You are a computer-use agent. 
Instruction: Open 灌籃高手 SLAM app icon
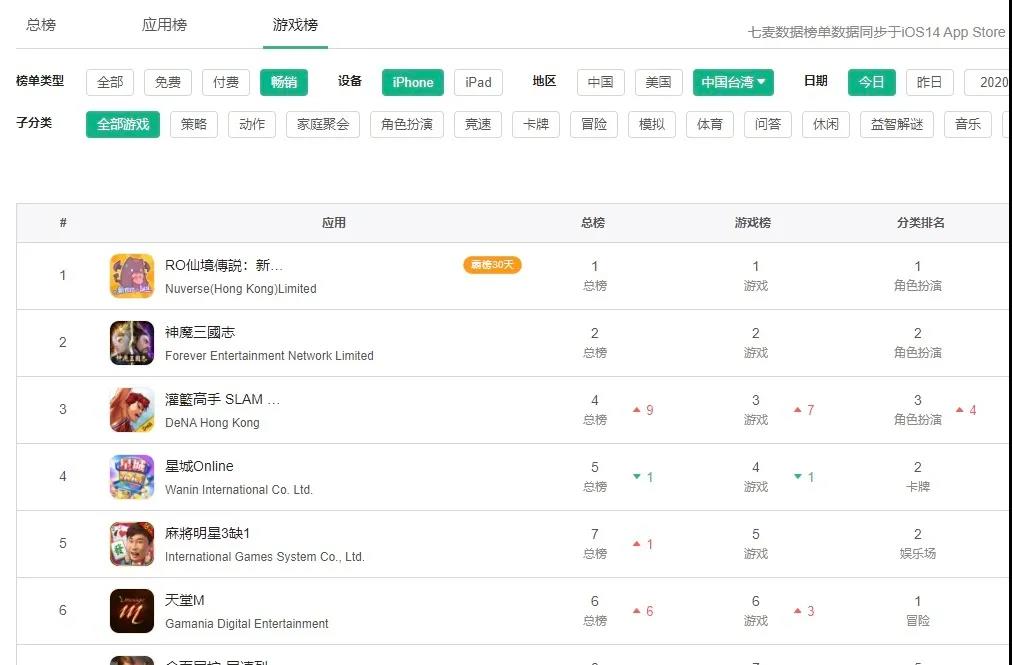click(132, 410)
